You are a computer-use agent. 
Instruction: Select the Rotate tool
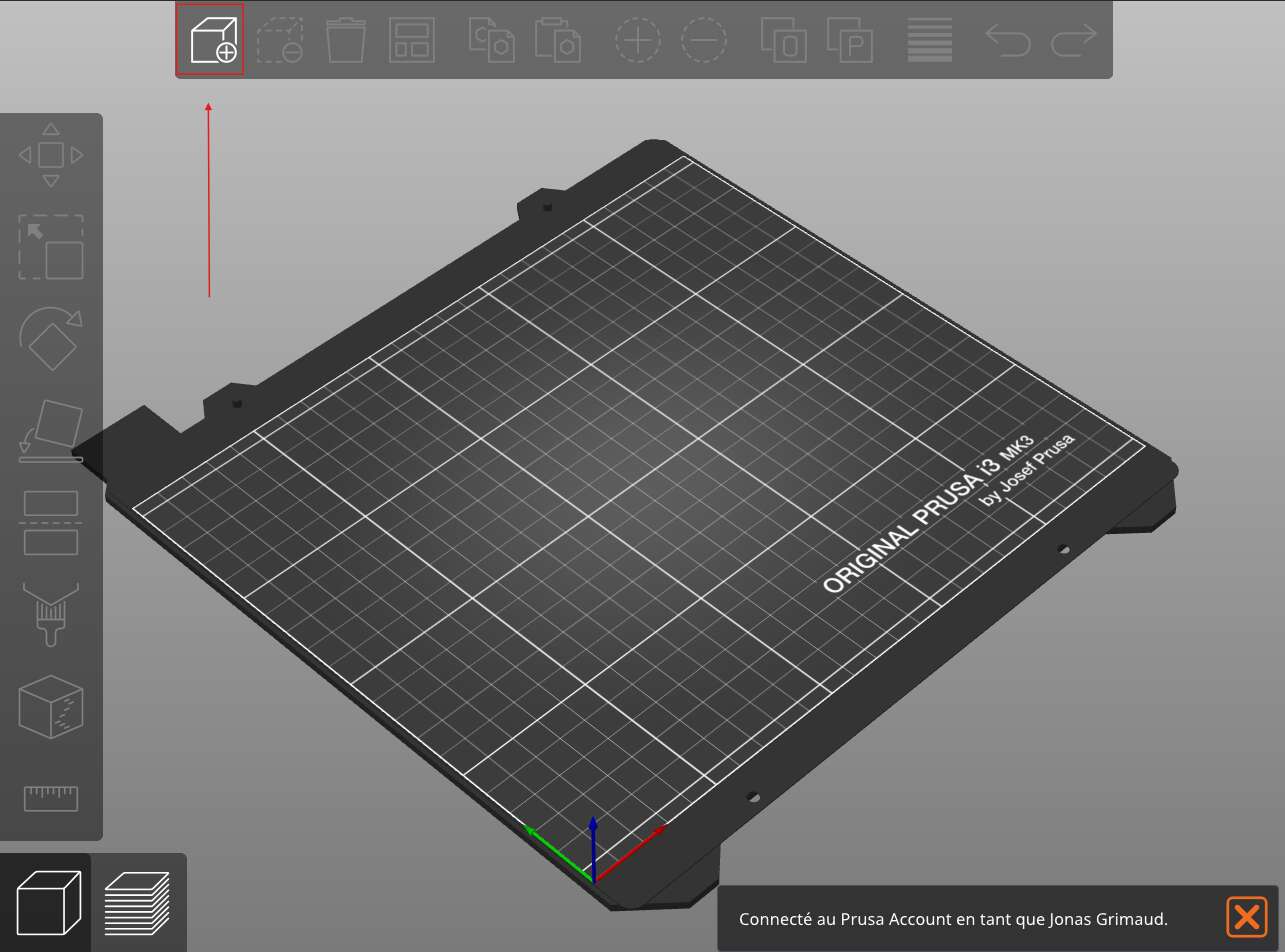coord(51,339)
